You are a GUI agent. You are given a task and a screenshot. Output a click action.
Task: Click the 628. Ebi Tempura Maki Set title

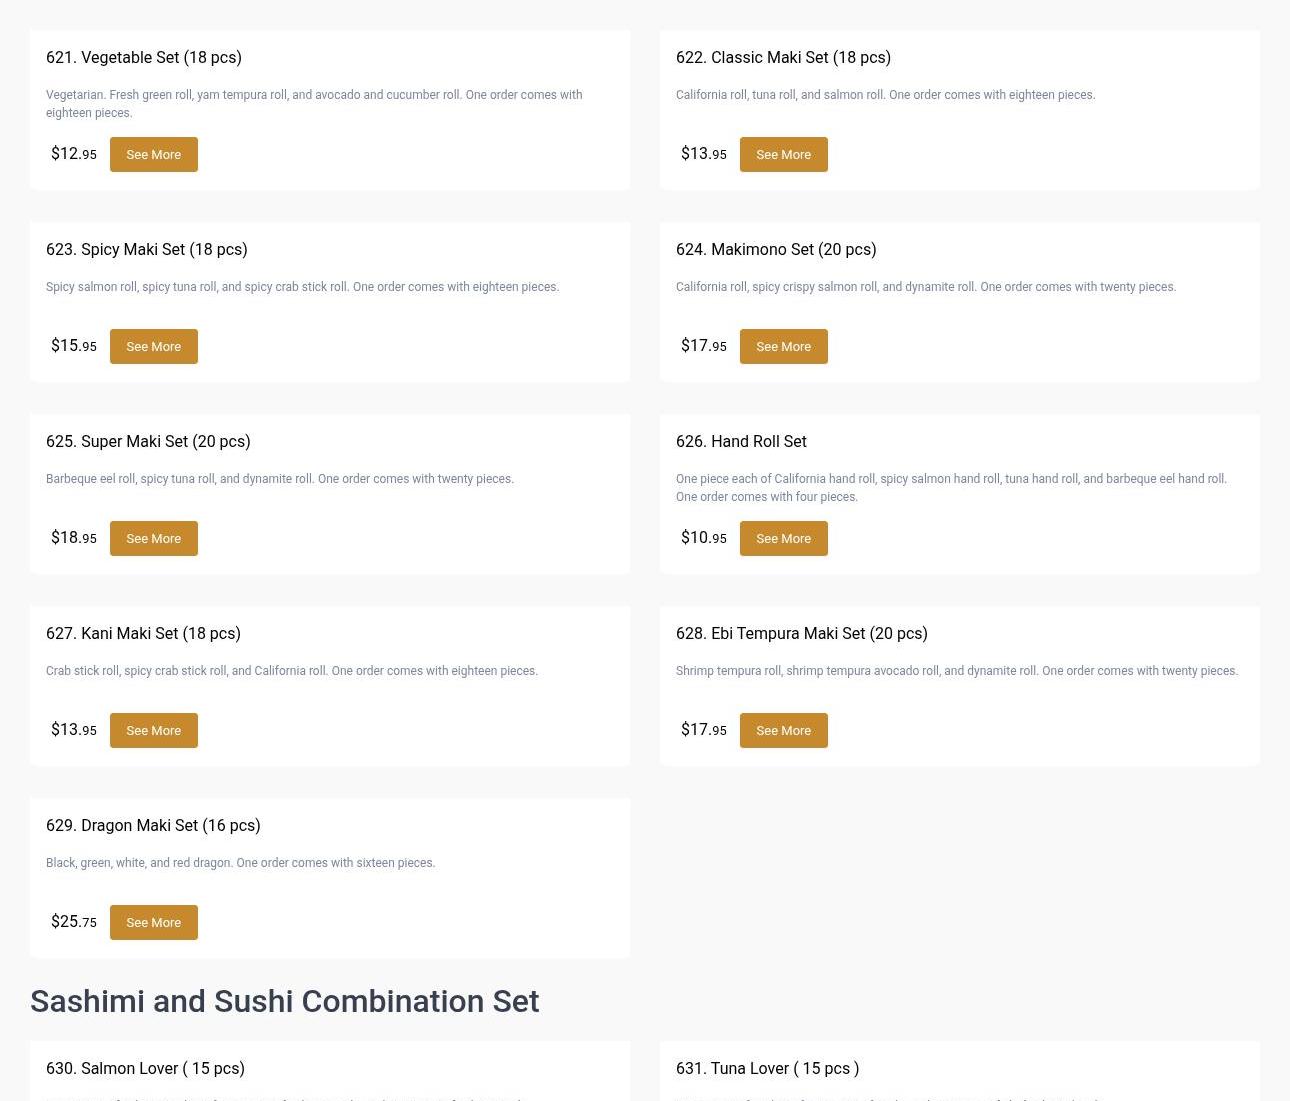pyautogui.click(x=802, y=634)
